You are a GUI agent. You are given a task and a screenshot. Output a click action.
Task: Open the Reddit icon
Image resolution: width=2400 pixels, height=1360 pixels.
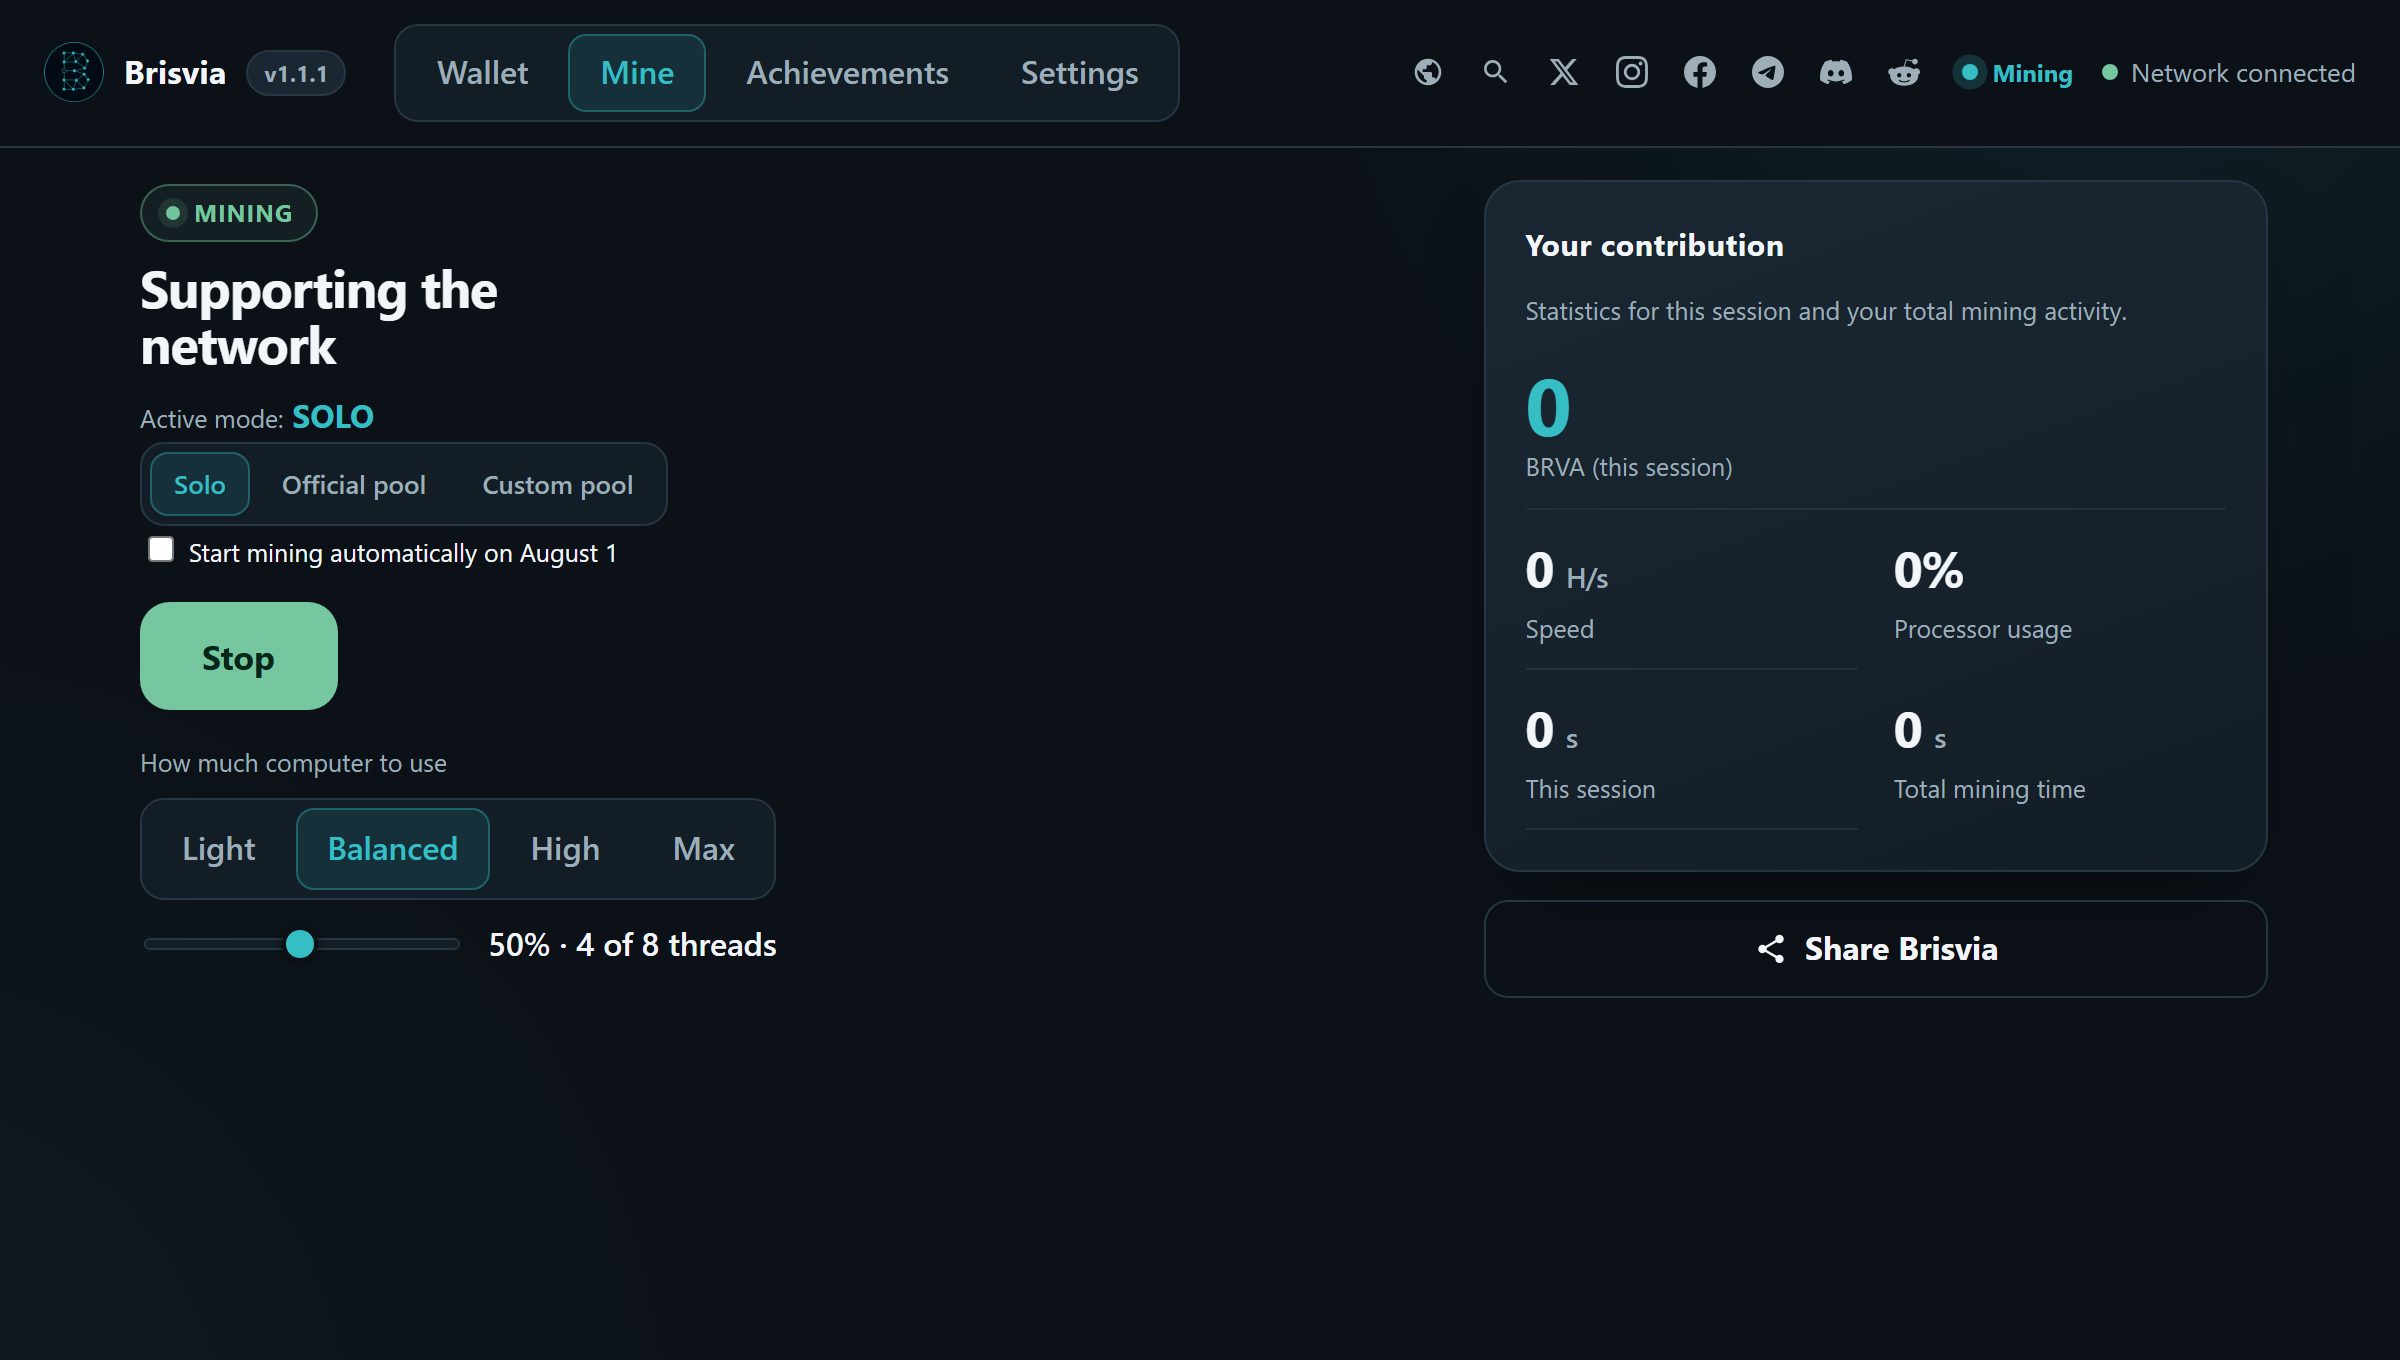point(1904,73)
